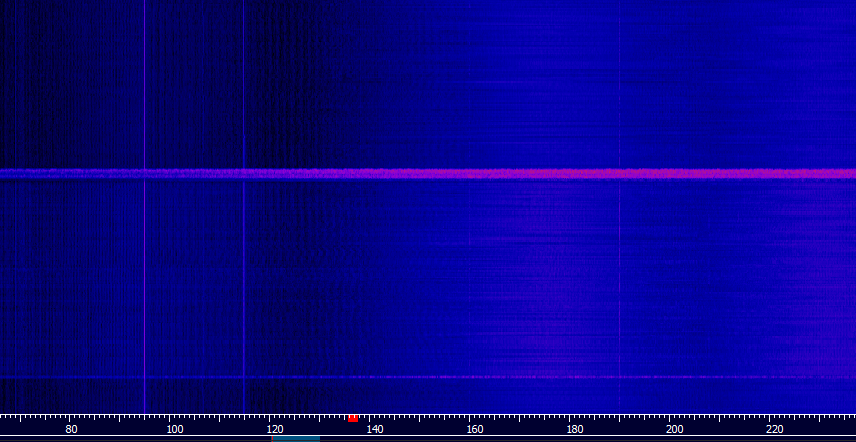856x442 pixels.
Task: Click the 200 label on frequency ruler
Action: tap(675, 429)
